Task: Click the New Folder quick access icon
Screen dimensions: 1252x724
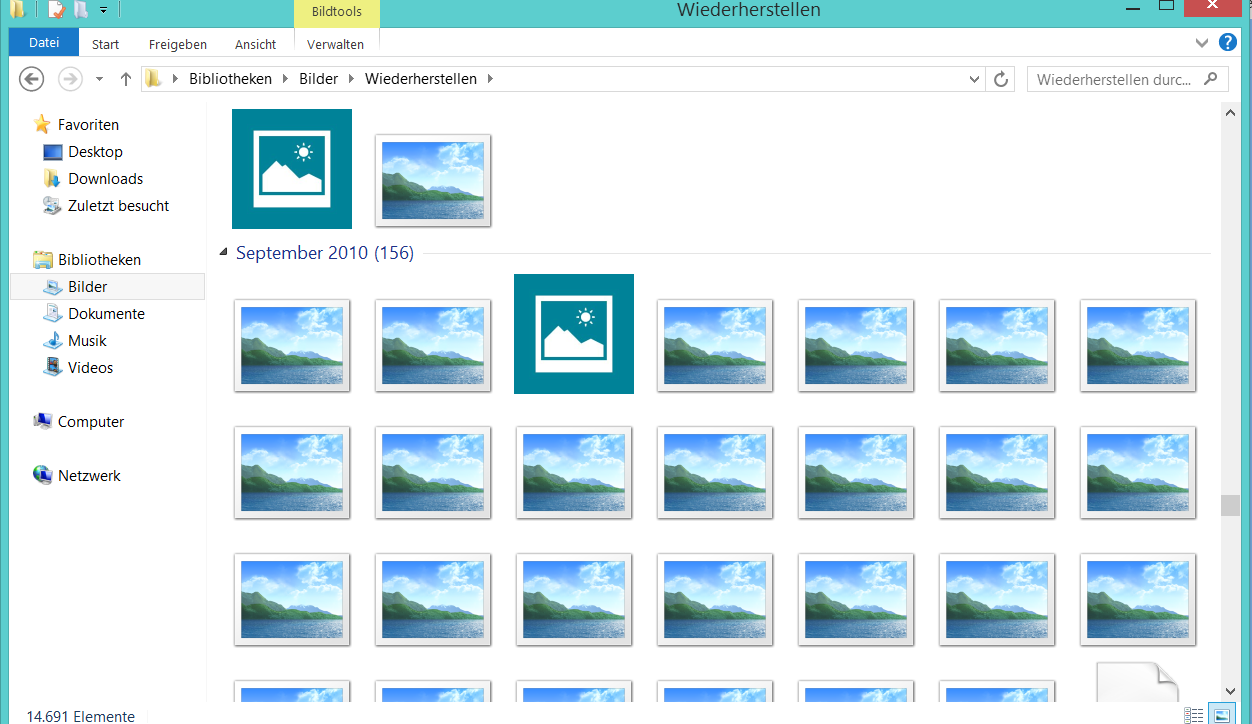Action: click(x=80, y=10)
